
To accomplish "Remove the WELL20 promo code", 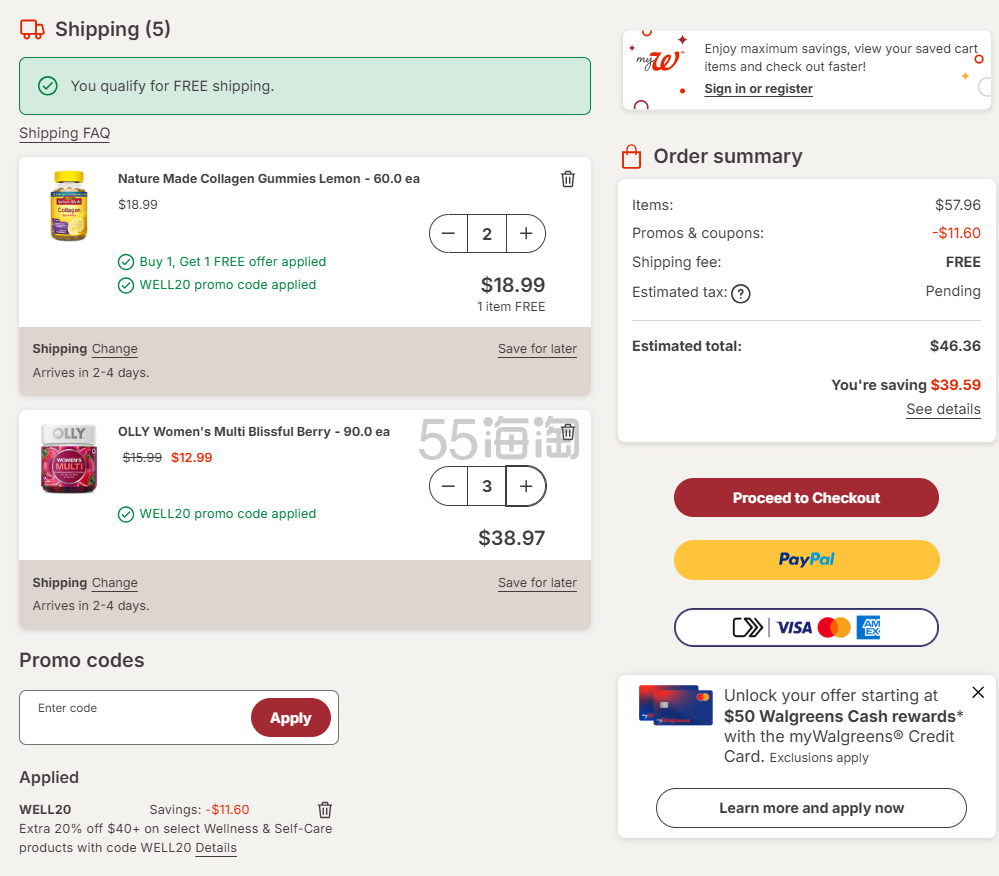I will [325, 810].
